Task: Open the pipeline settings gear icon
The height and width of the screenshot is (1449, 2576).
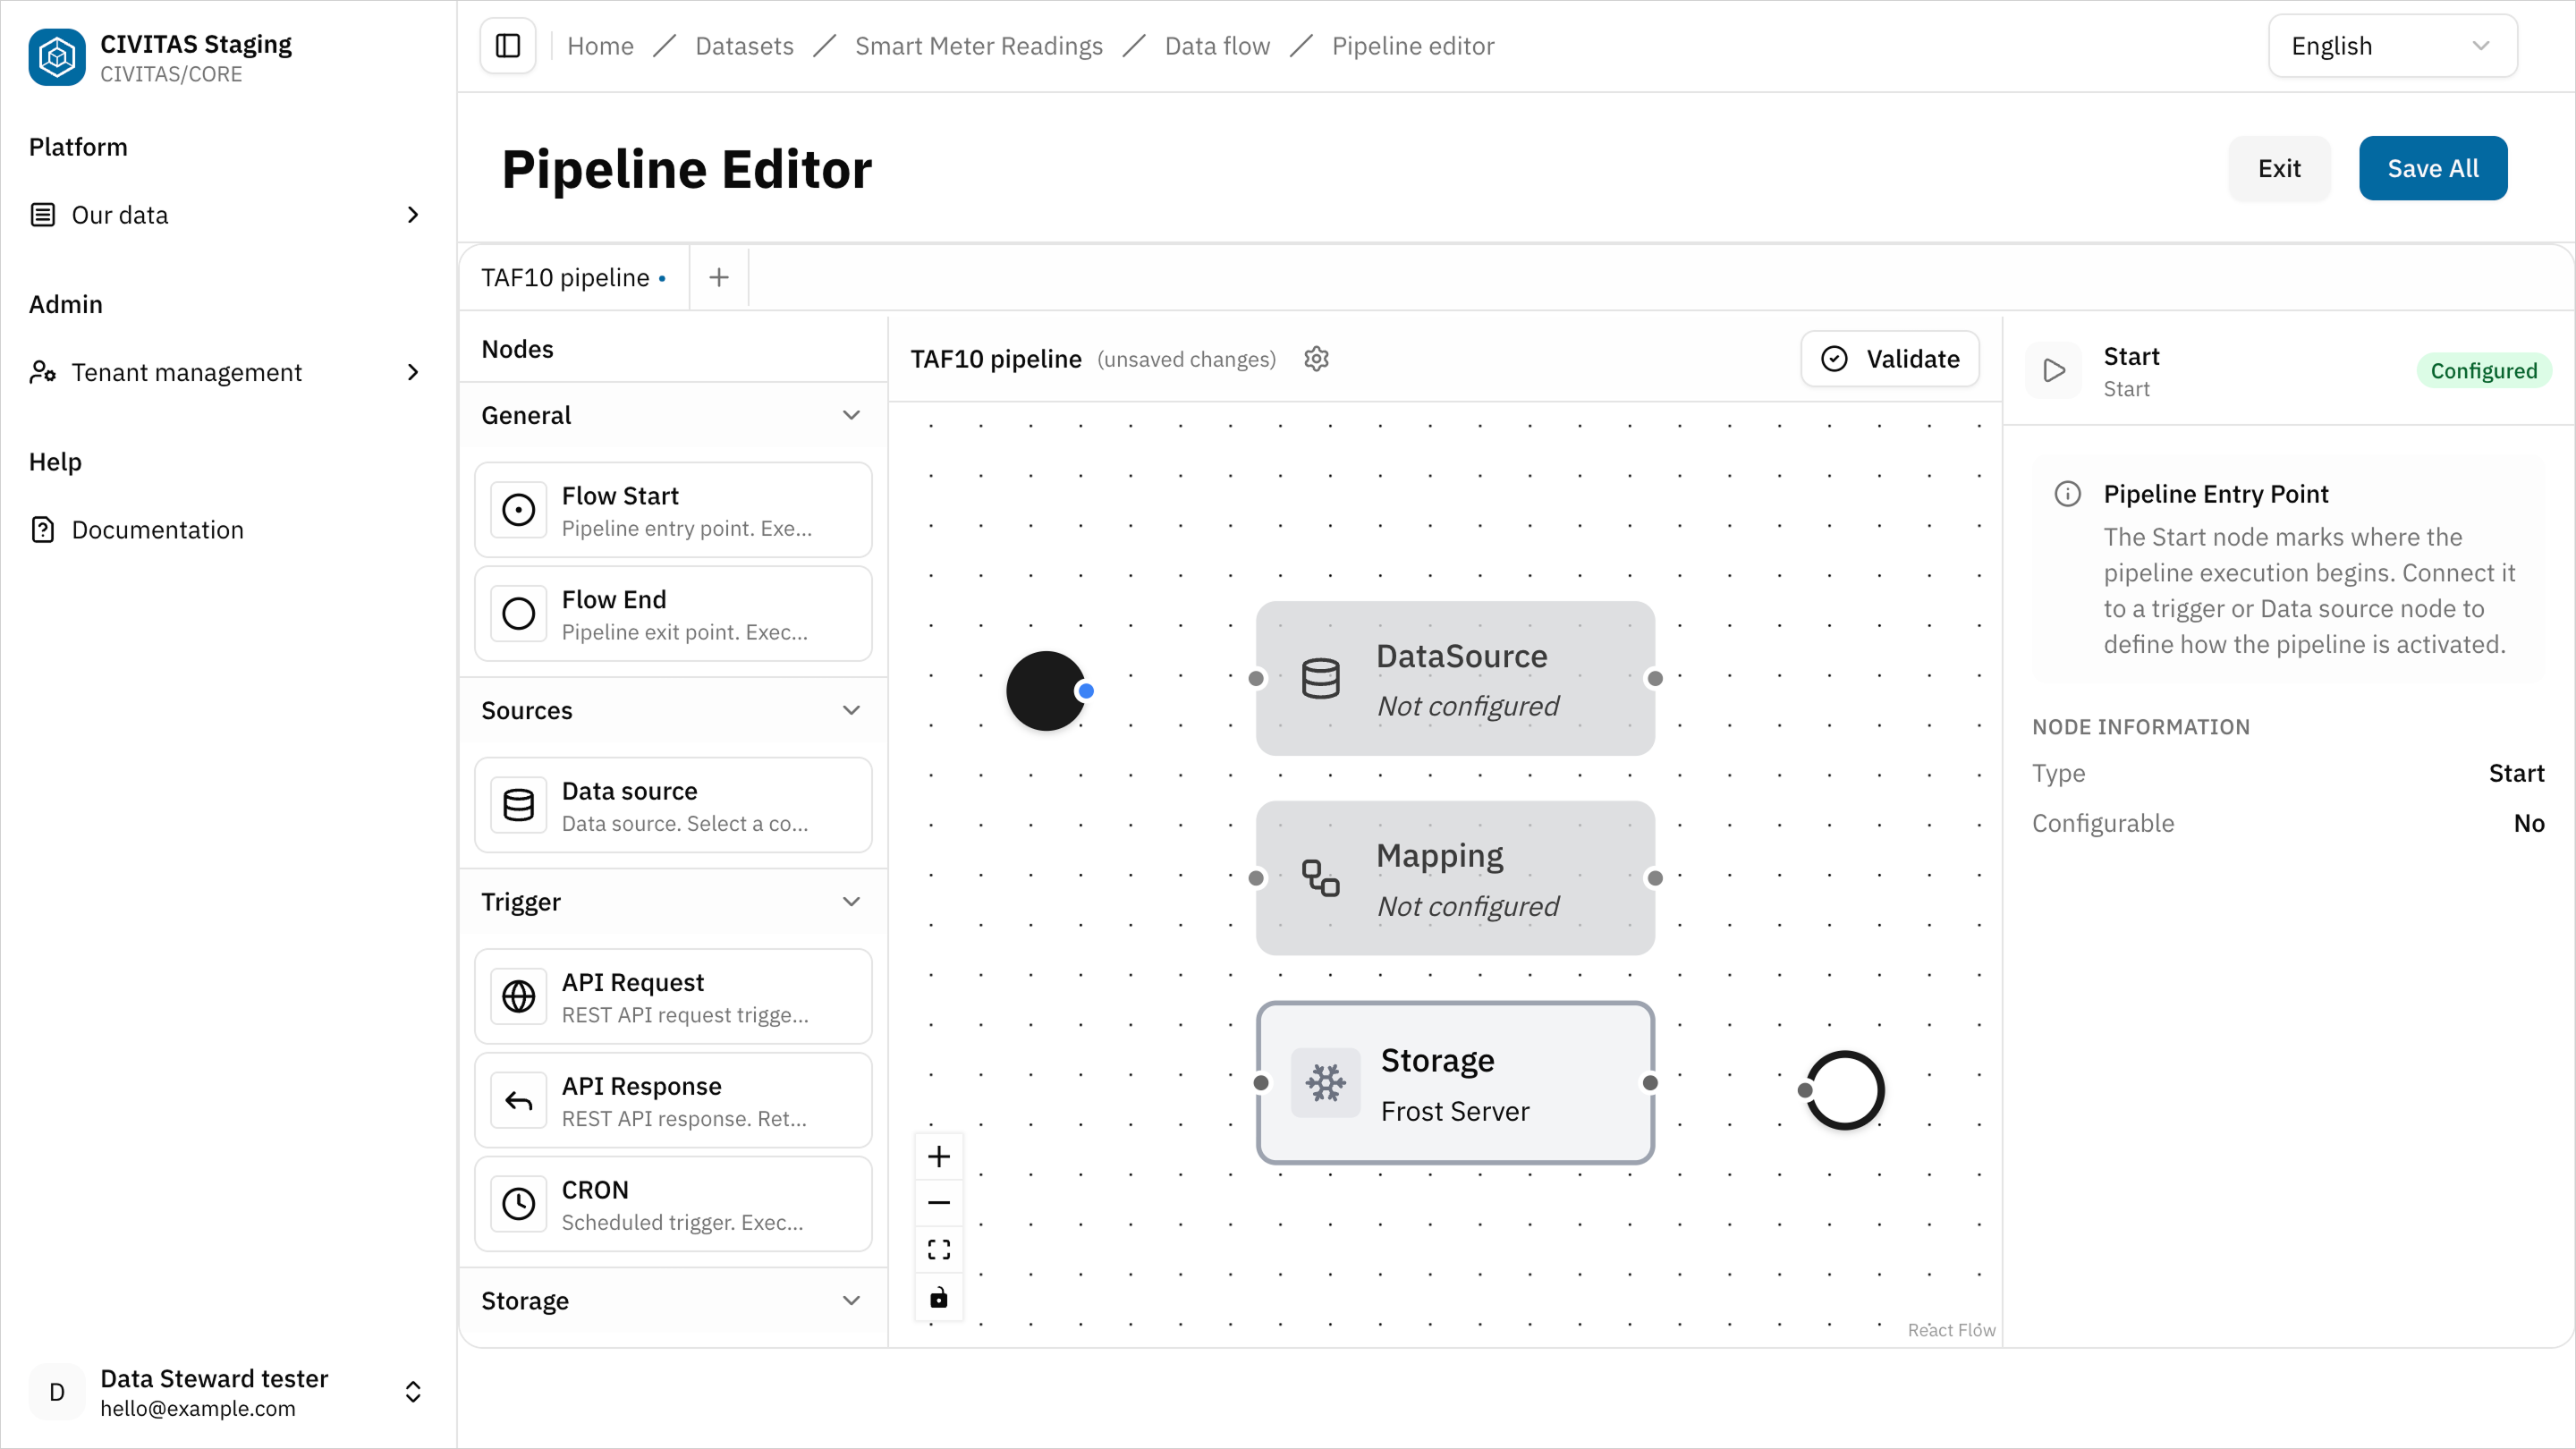Action: (x=1316, y=358)
